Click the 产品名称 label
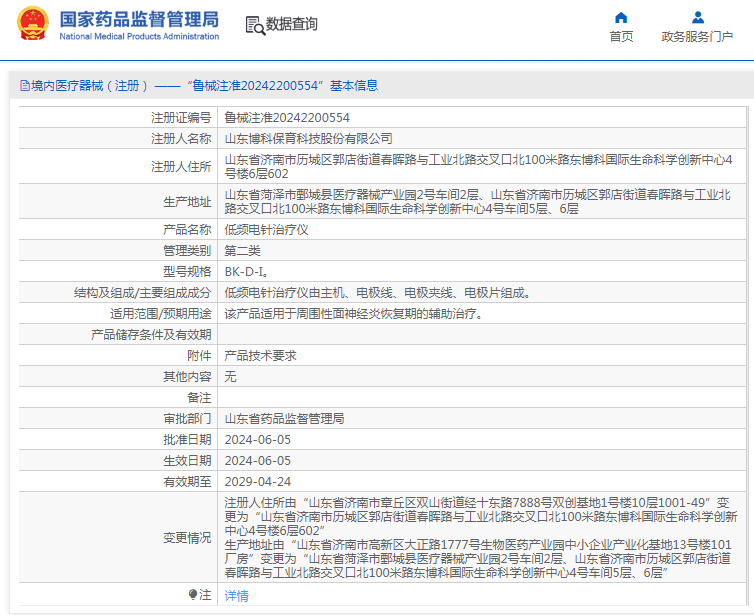The height and width of the screenshot is (615, 754). (187, 230)
